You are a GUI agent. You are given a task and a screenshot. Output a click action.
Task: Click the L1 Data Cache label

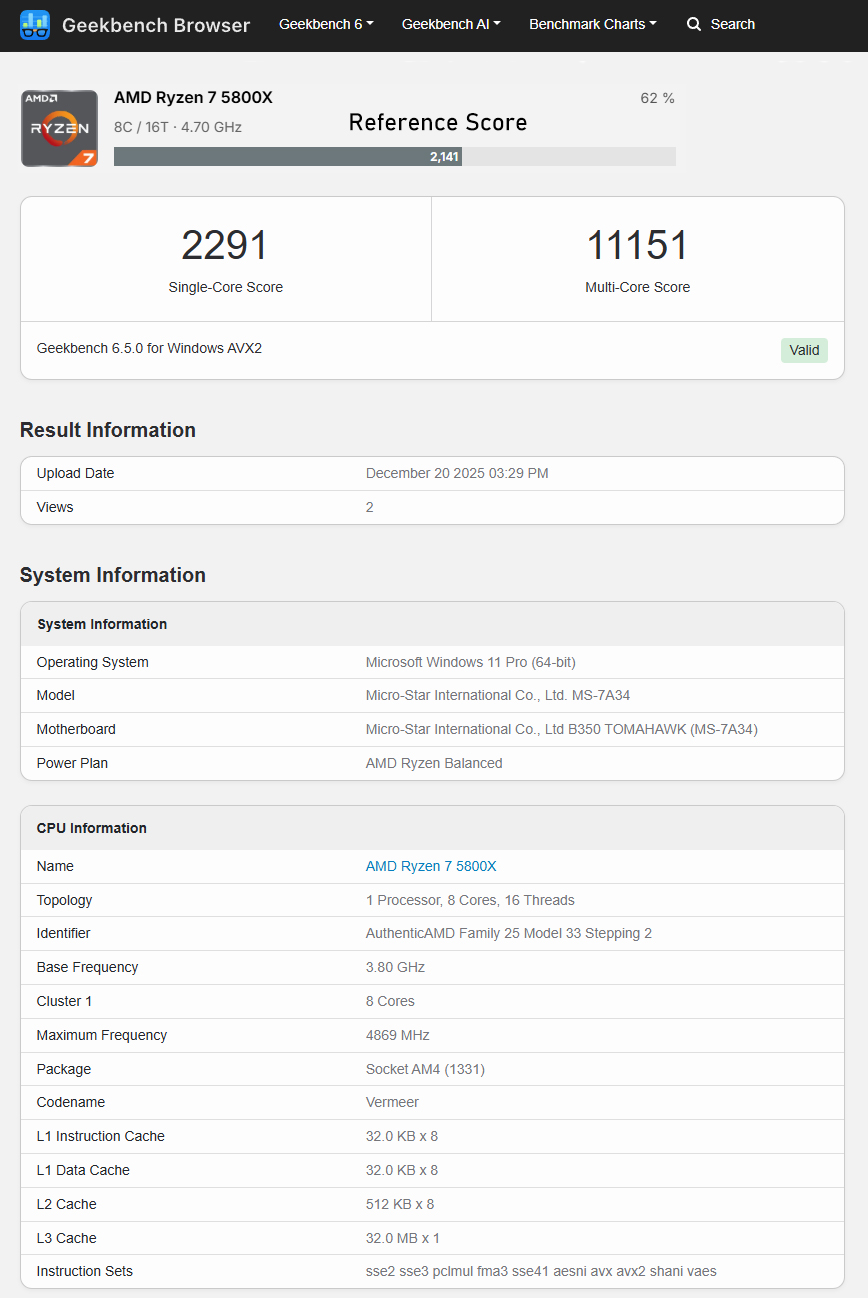point(83,1170)
